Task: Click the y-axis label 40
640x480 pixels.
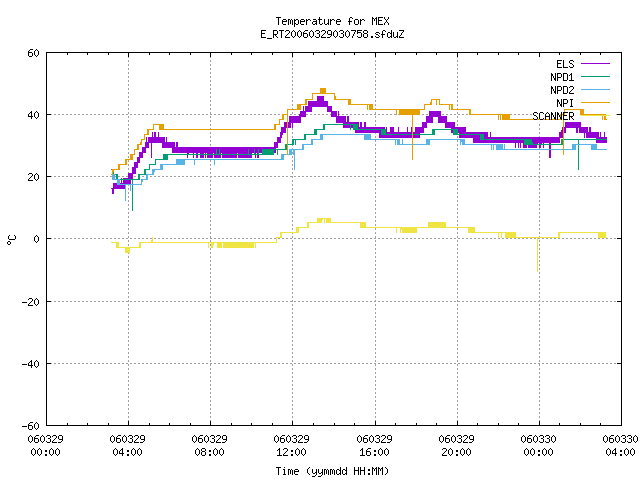Action: point(33,115)
